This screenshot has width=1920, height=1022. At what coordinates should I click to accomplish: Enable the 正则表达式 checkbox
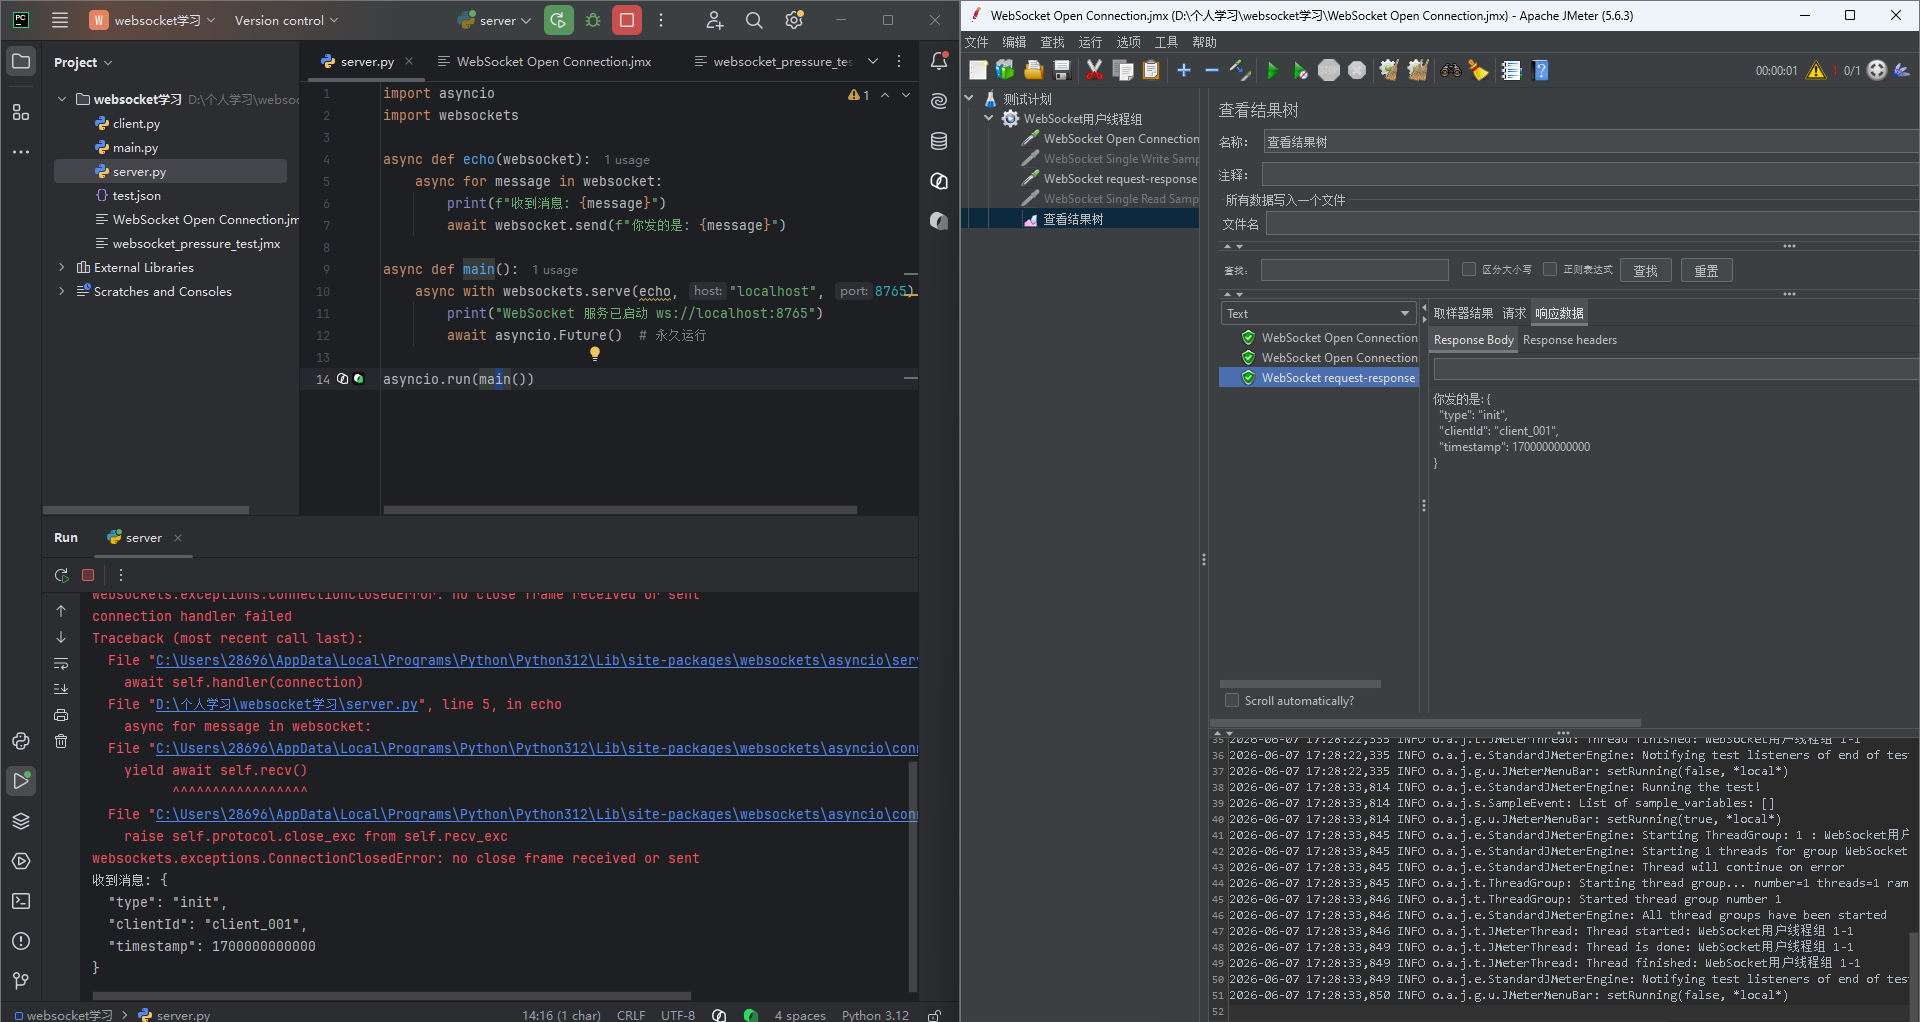[x=1549, y=269]
